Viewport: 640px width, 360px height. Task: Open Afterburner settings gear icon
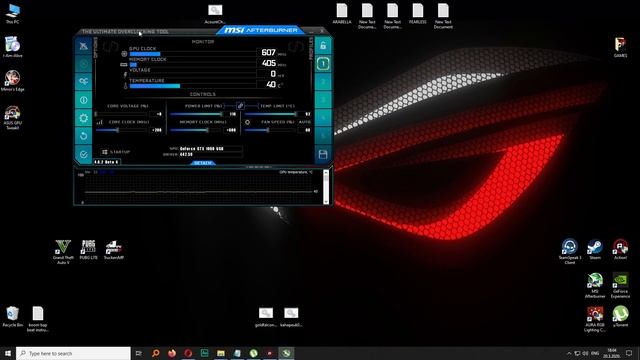pos(83,118)
